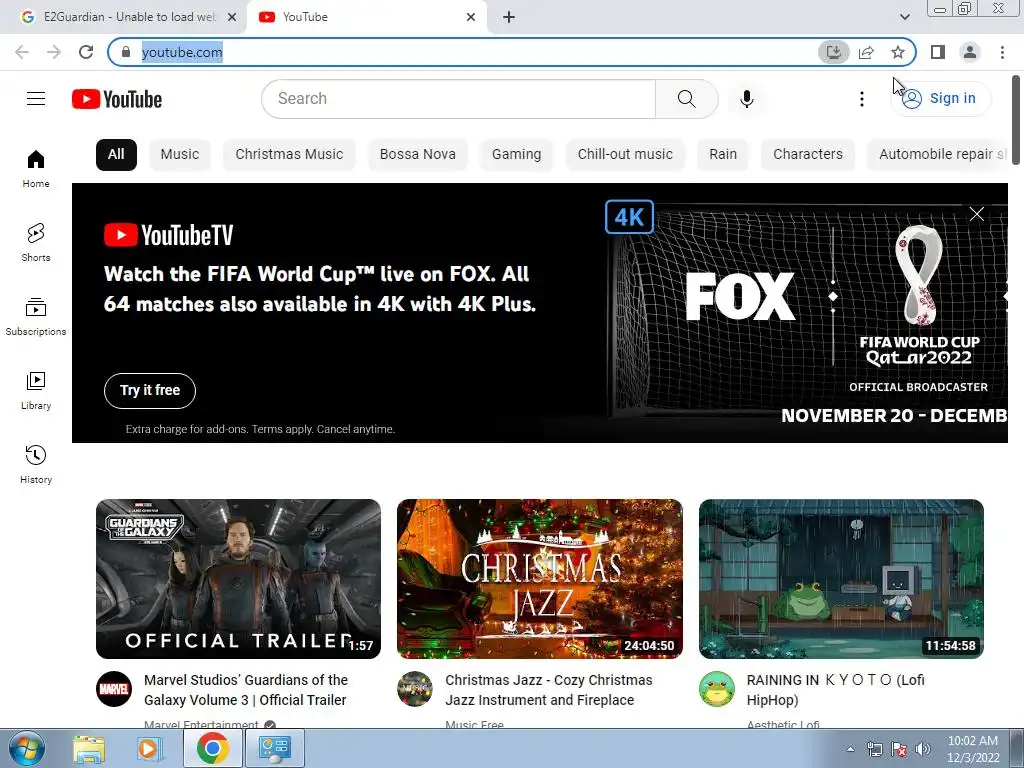Dismiss the YouTube TV banner ad
Screen dimensions: 1024x768
[x=976, y=214]
